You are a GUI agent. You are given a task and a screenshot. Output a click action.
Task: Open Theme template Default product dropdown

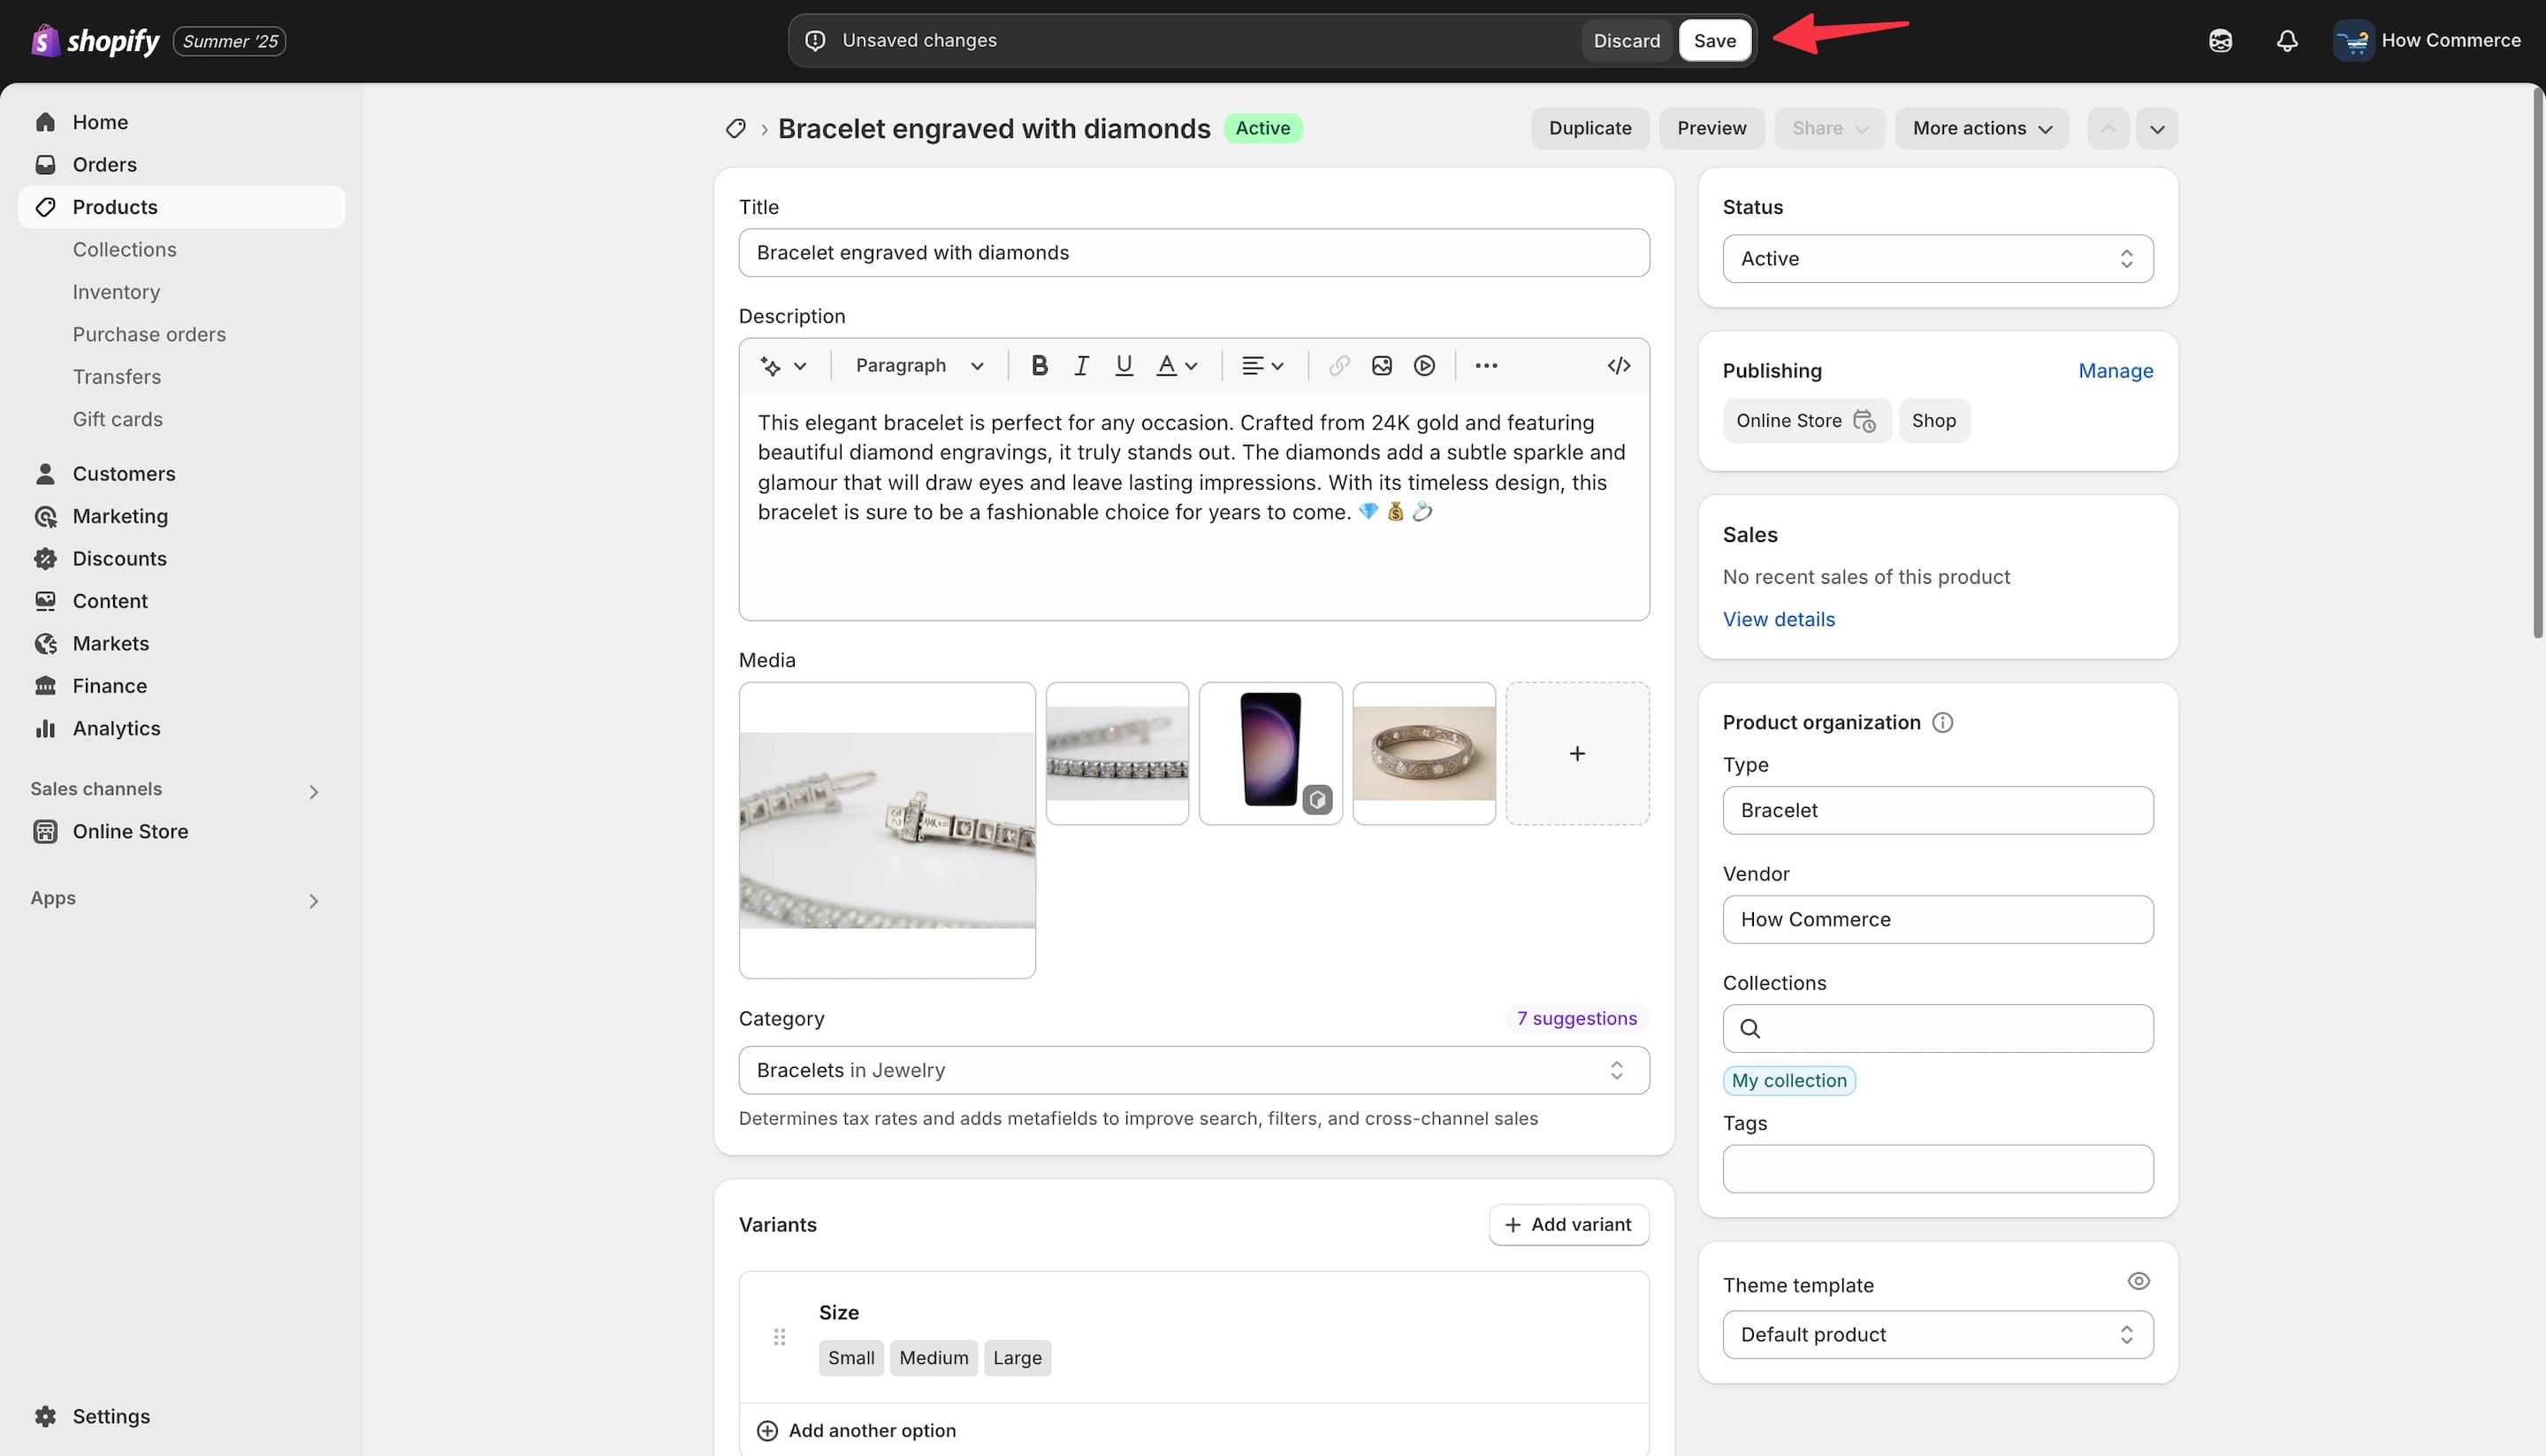[x=1937, y=1335]
